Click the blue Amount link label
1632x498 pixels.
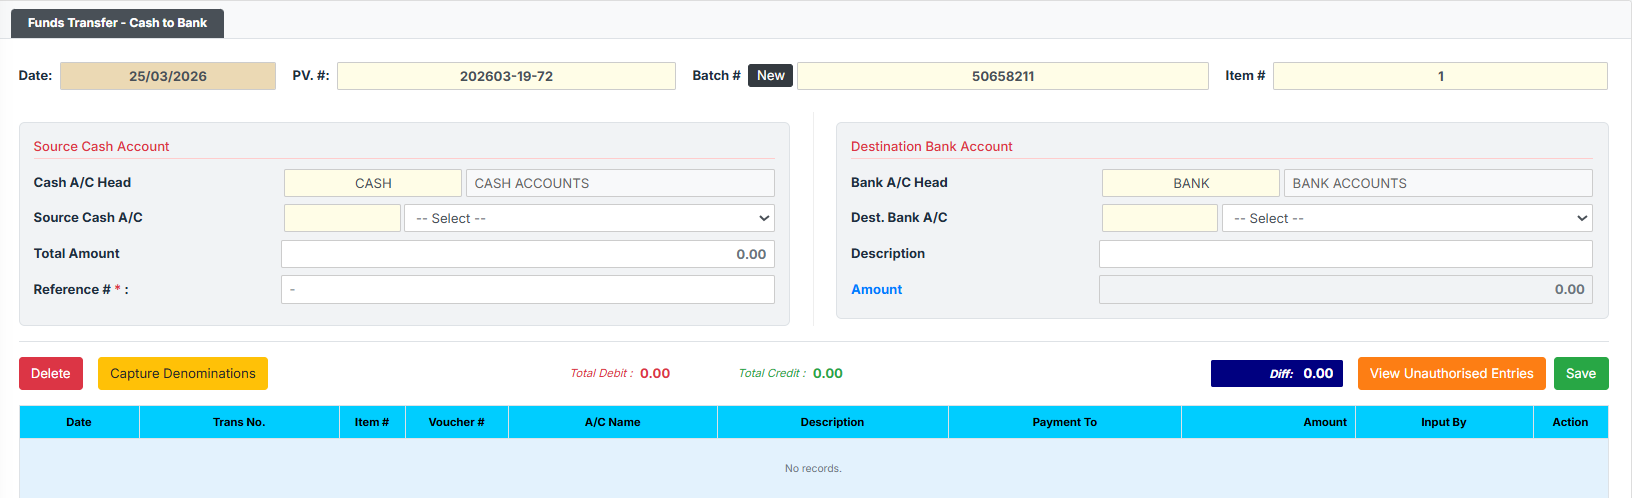pos(876,290)
